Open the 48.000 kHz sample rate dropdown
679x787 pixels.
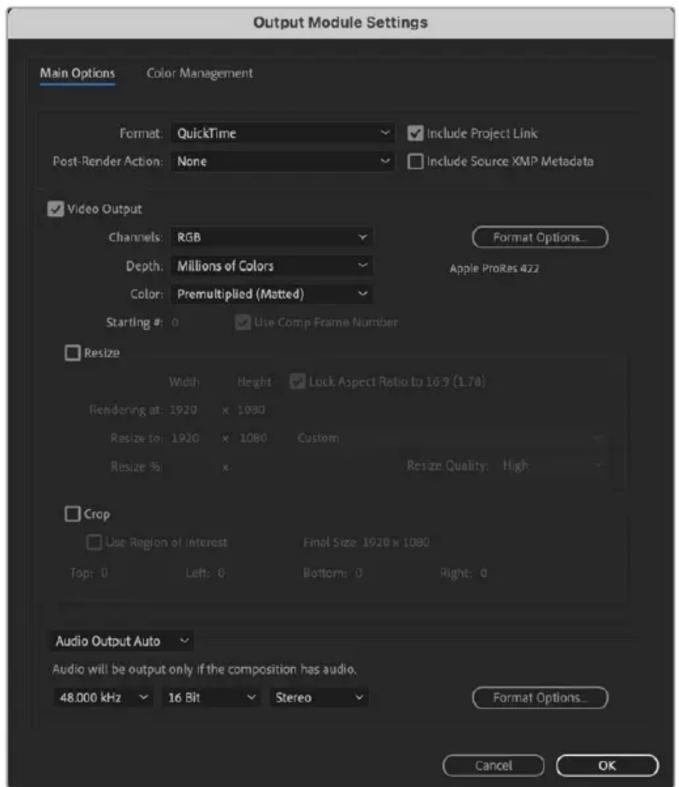coord(103,697)
